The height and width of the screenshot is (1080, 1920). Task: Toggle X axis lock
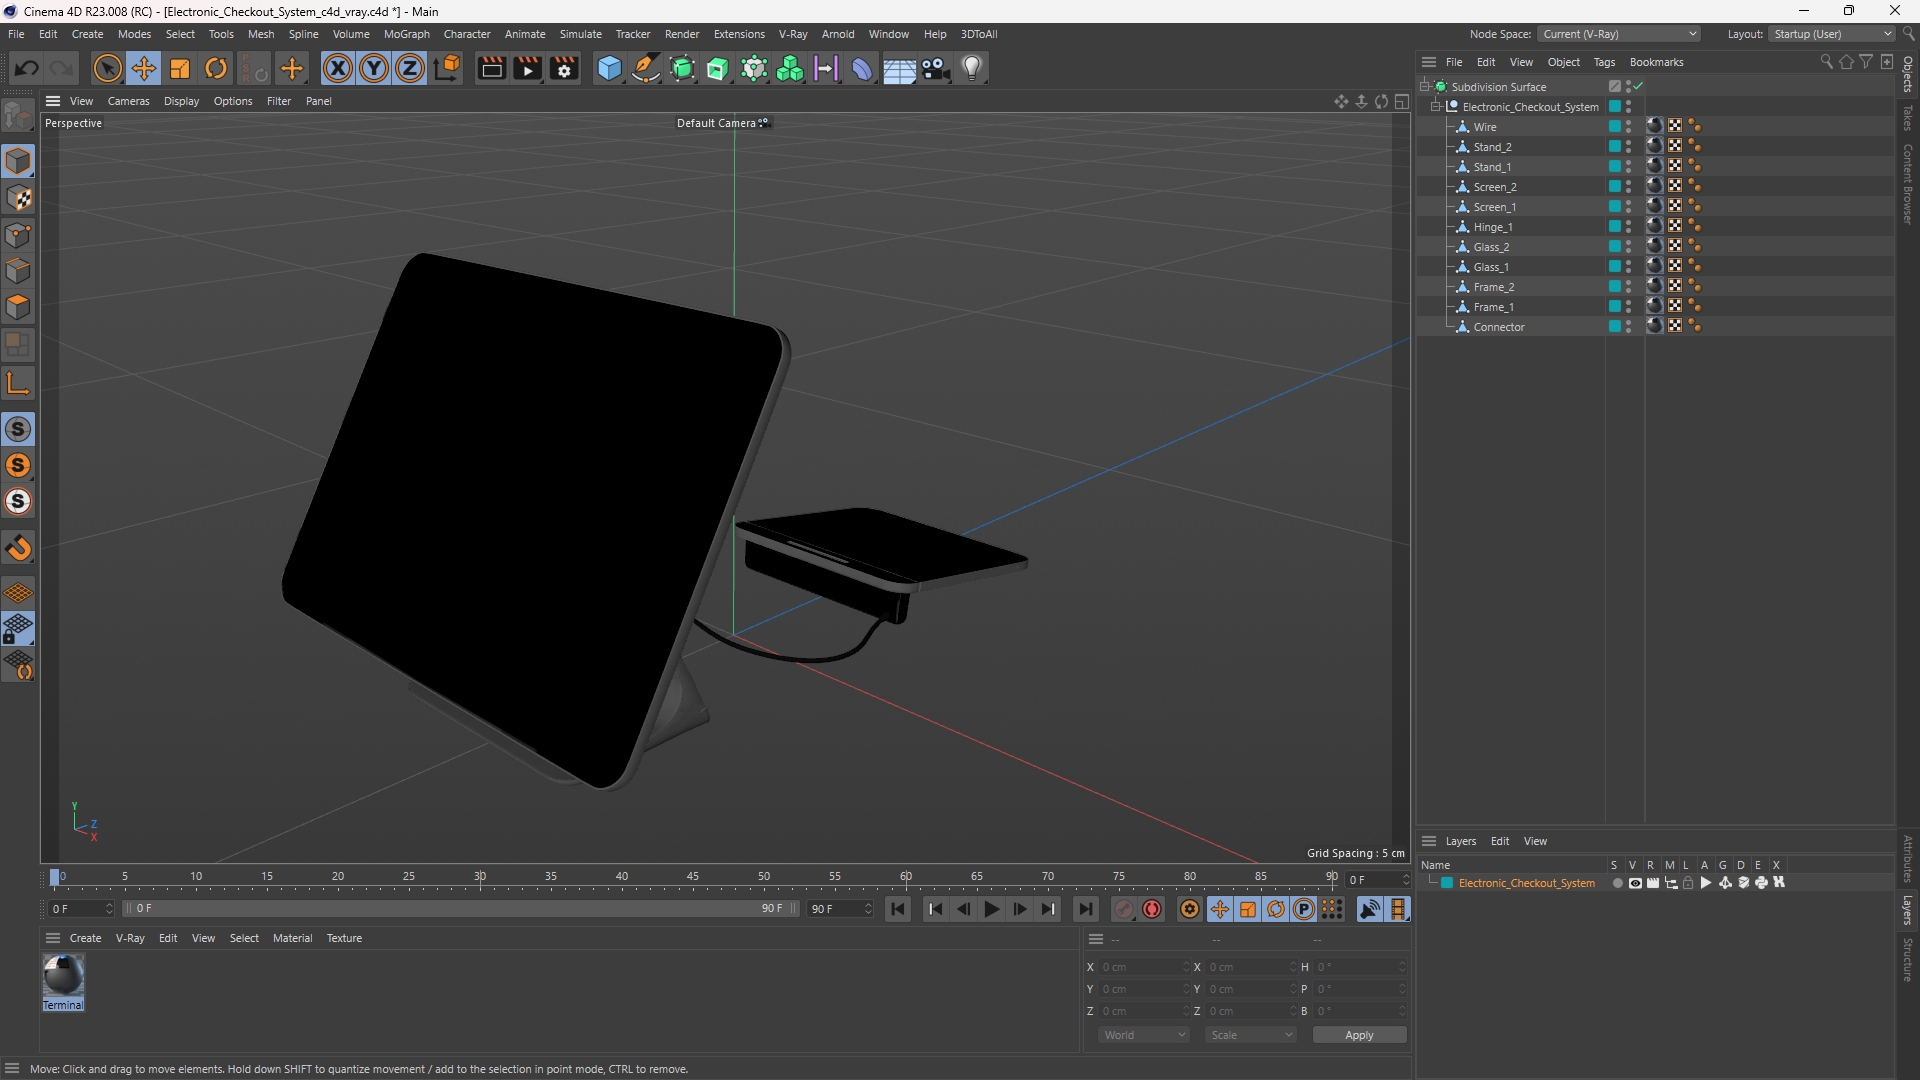(x=338, y=68)
